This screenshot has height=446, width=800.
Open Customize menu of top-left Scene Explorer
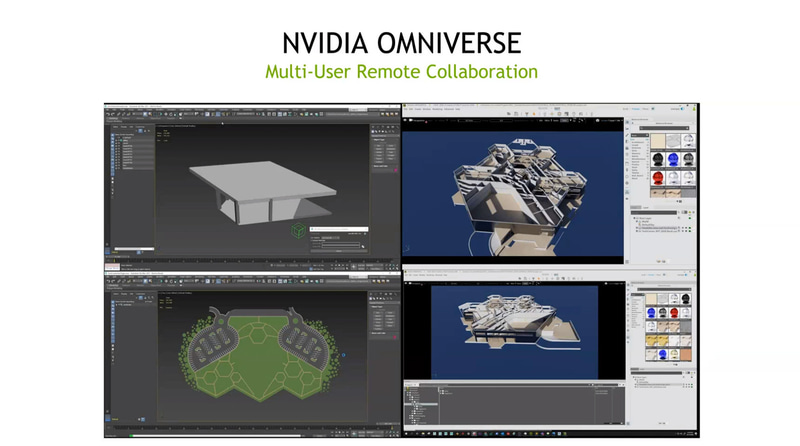(140, 127)
